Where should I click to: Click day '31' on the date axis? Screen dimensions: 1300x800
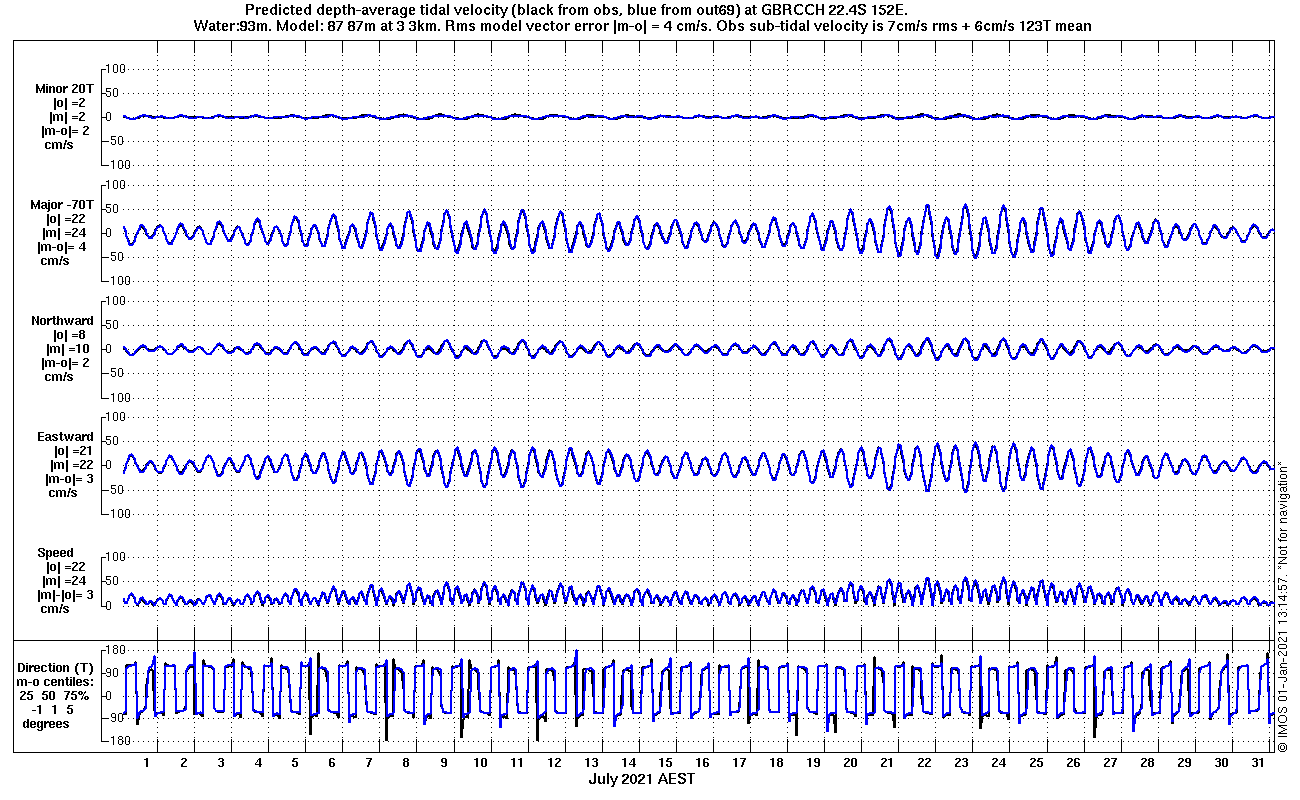(1258, 762)
